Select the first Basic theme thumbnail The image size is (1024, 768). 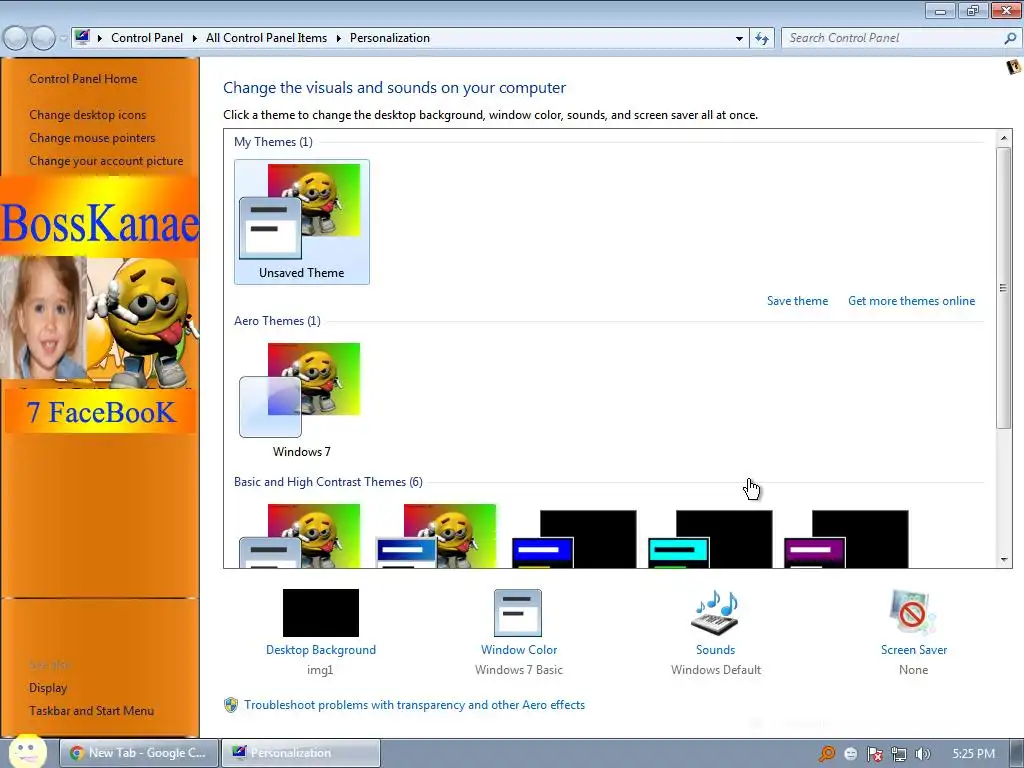301,536
